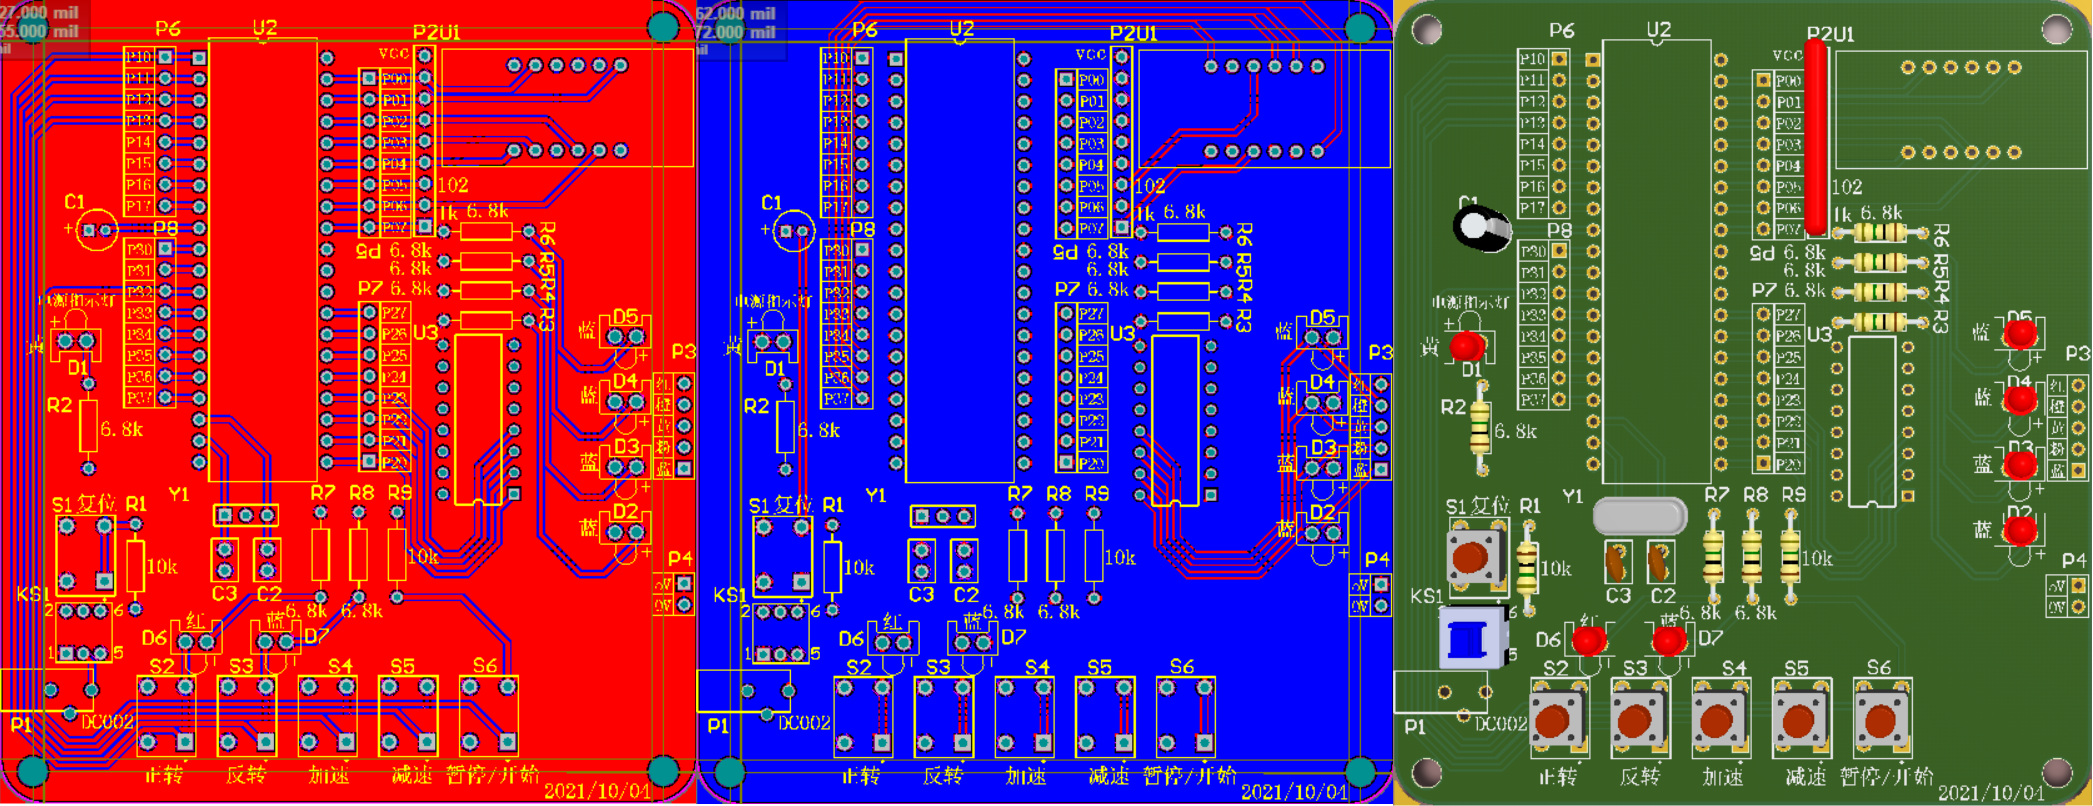2093x806 pixels.
Task: Select the P3 connector label in blue view
Action: click(1381, 352)
